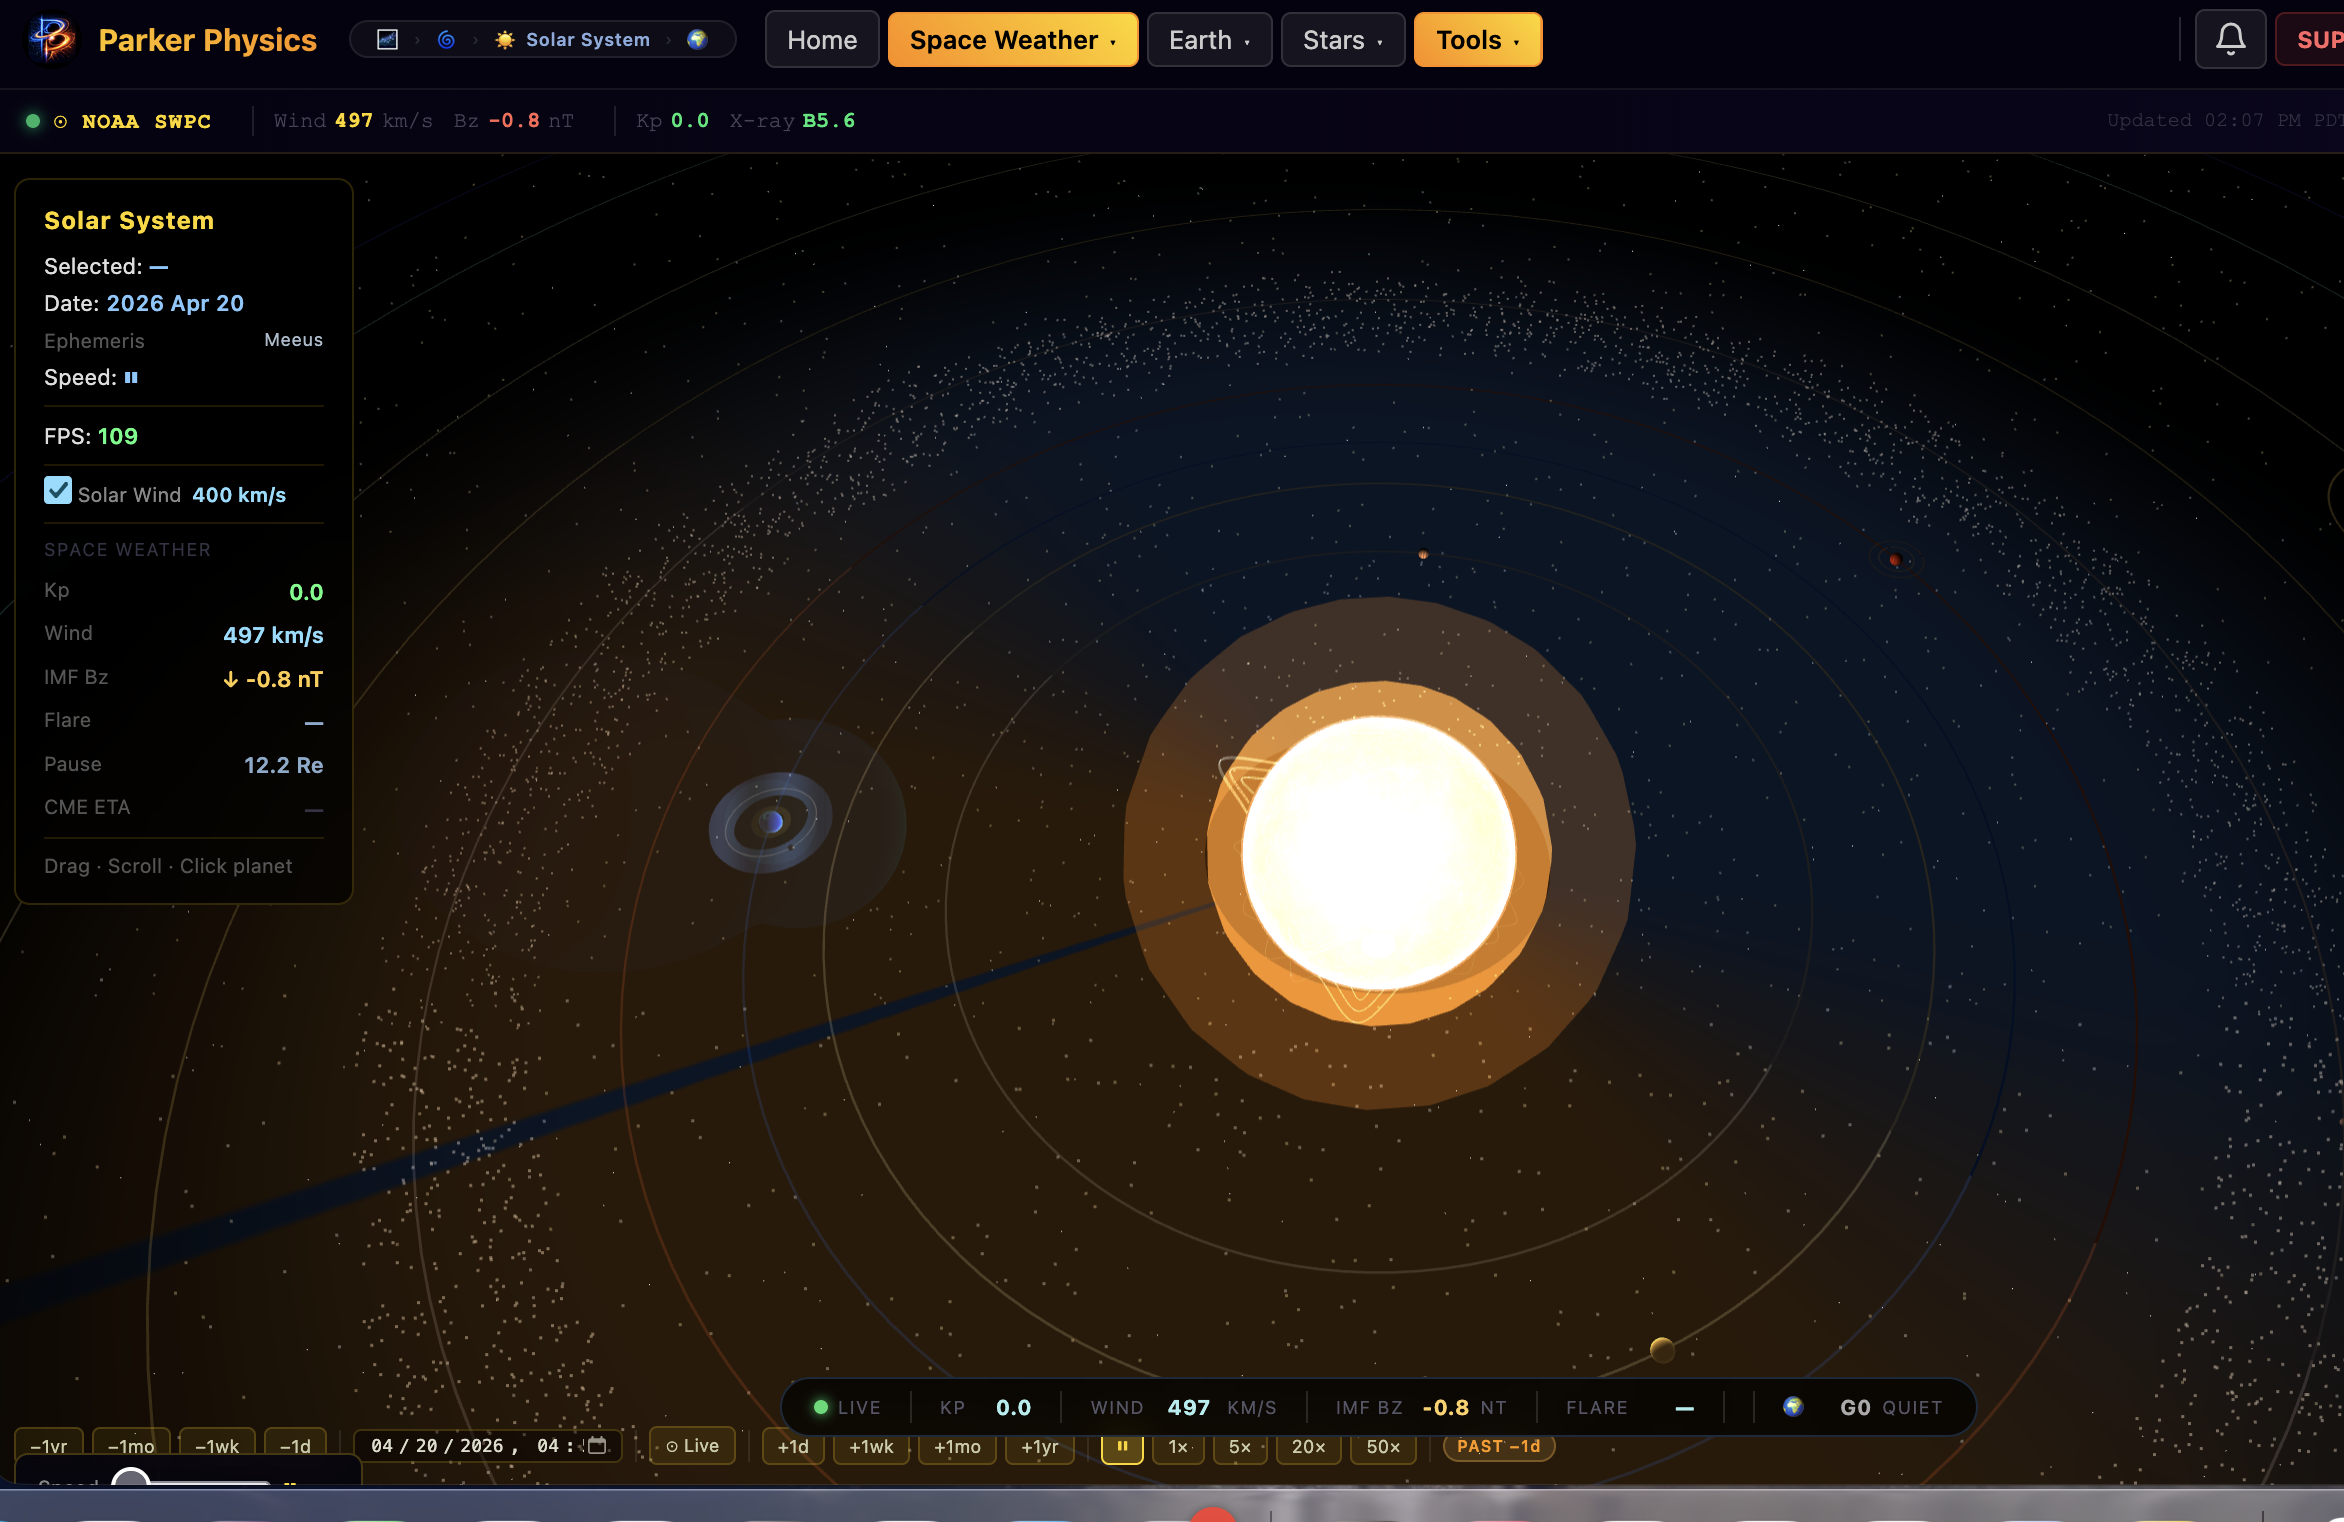Click the Earth globe icon beside G0 QUIET
This screenshot has width=2344, height=1522.
pos(1793,1407)
